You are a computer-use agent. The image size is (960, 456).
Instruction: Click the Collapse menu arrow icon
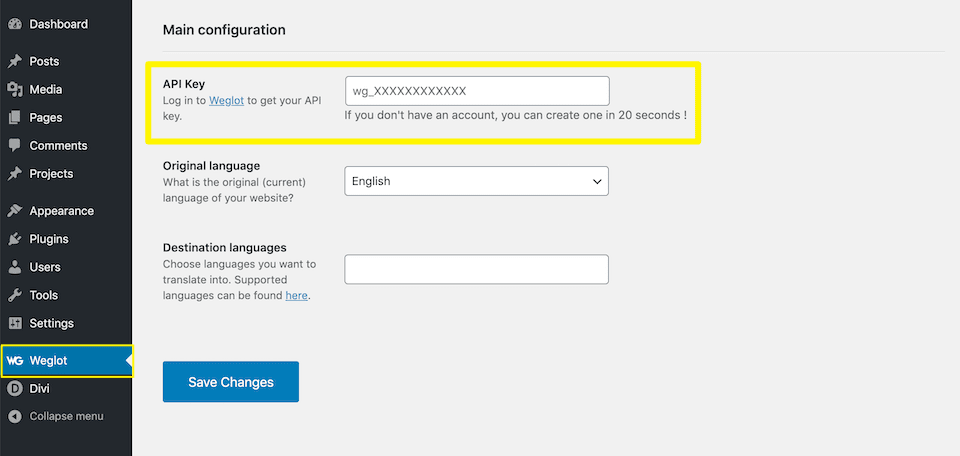(x=15, y=416)
